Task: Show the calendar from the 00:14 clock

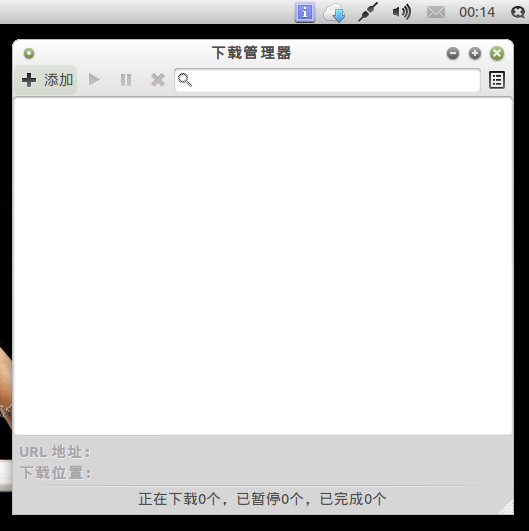Action: [477, 12]
